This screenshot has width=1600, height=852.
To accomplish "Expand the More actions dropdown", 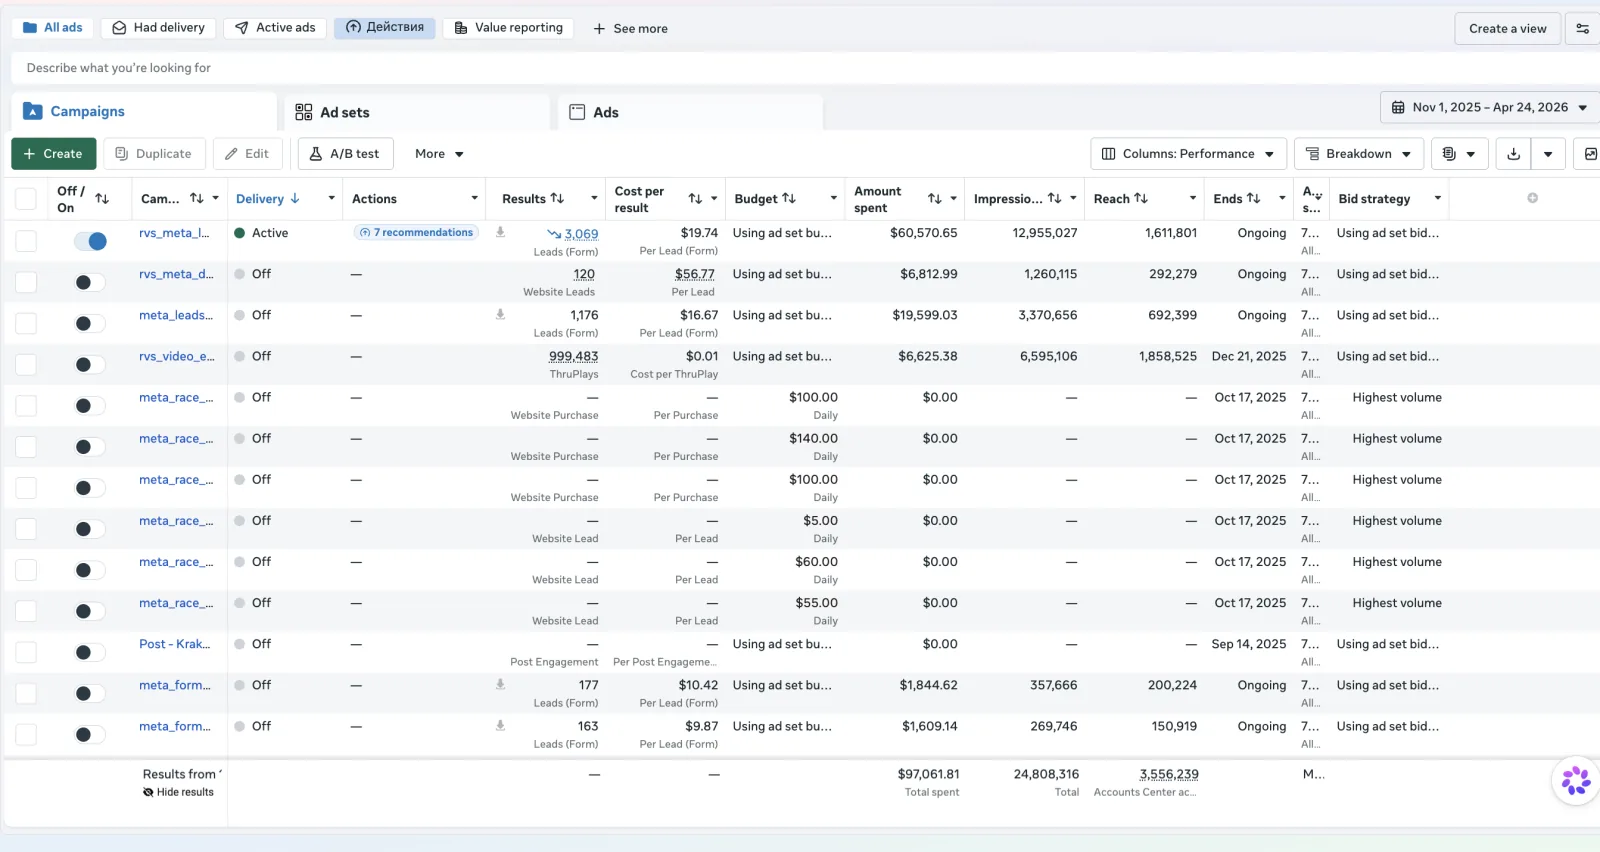I will [439, 154].
